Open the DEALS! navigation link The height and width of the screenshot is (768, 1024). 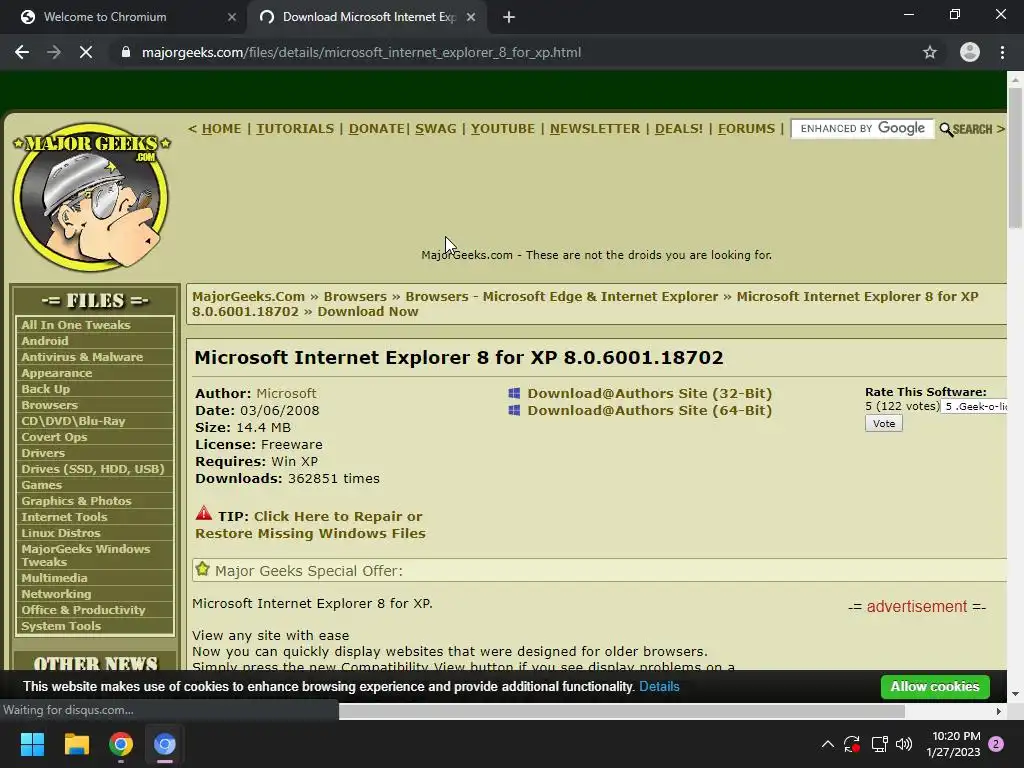679,129
